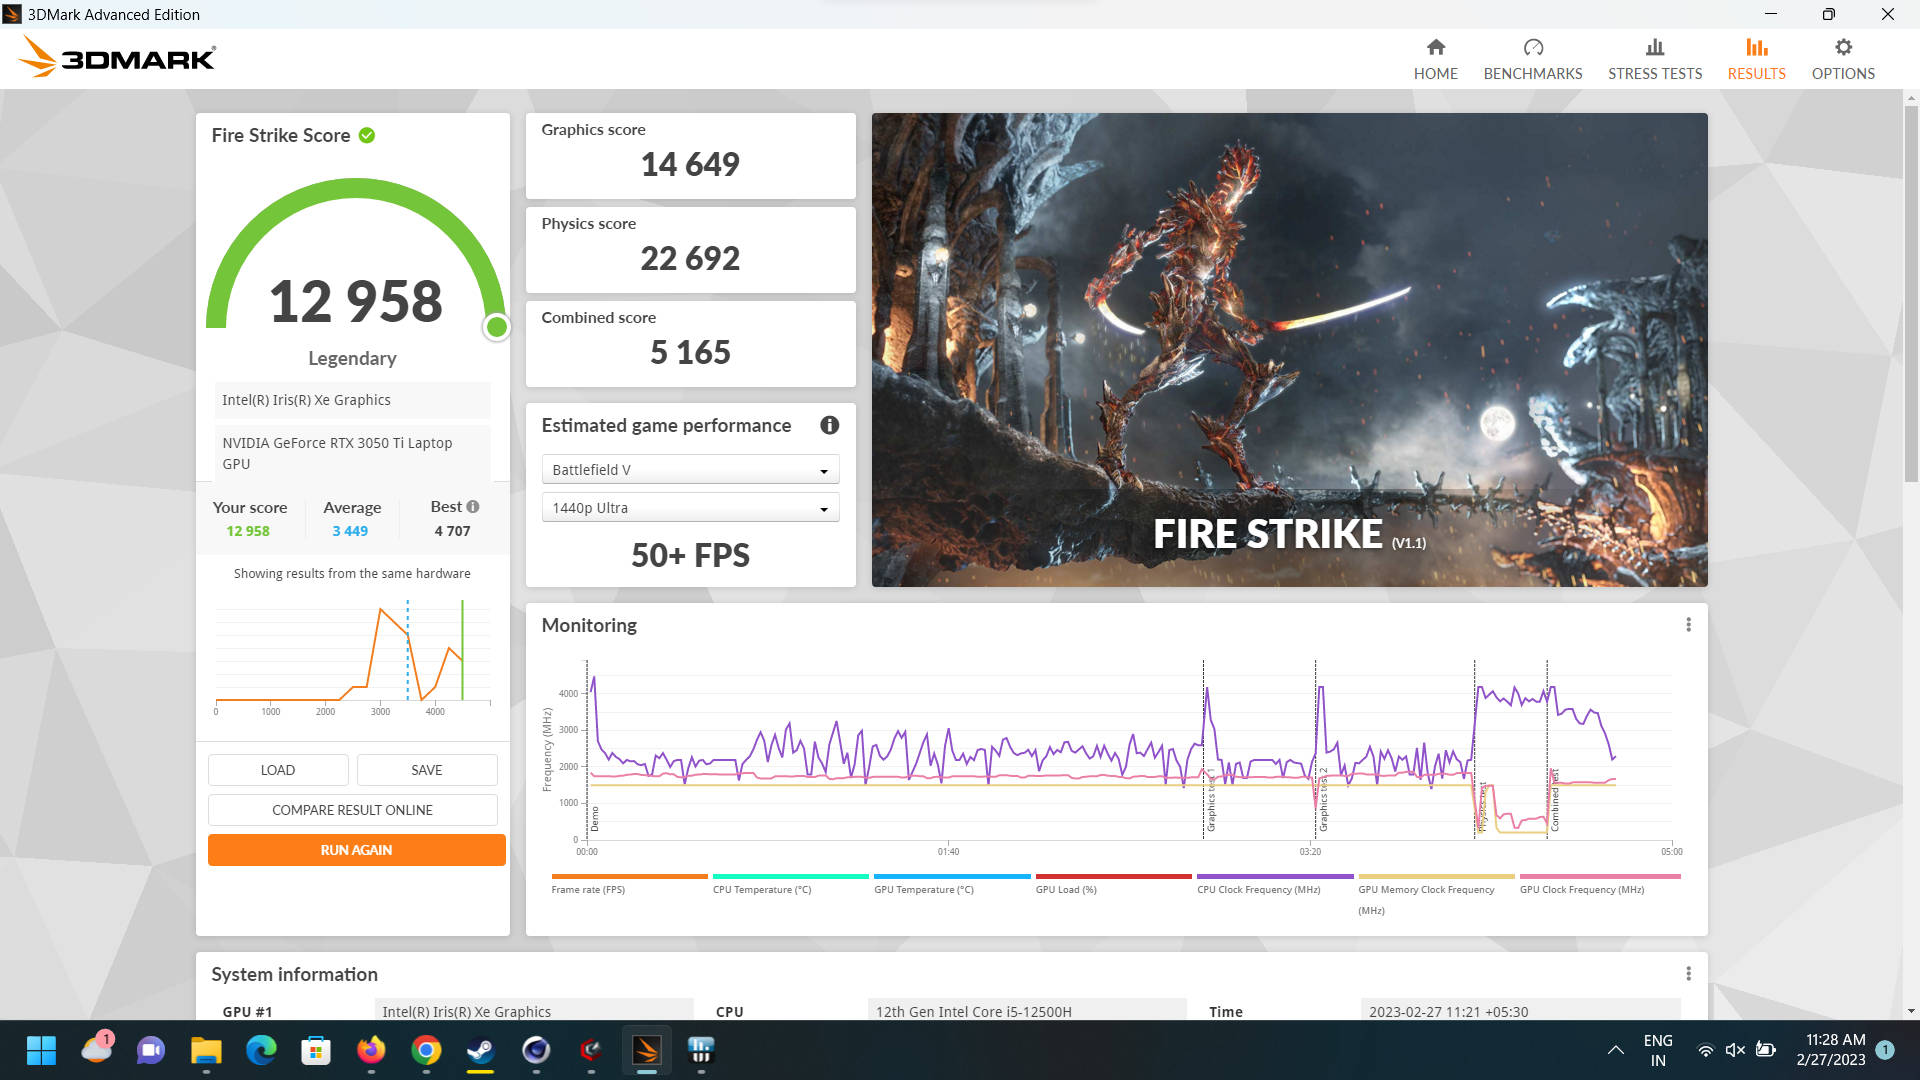Expand the Battlefield V game dropdown

(690, 470)
